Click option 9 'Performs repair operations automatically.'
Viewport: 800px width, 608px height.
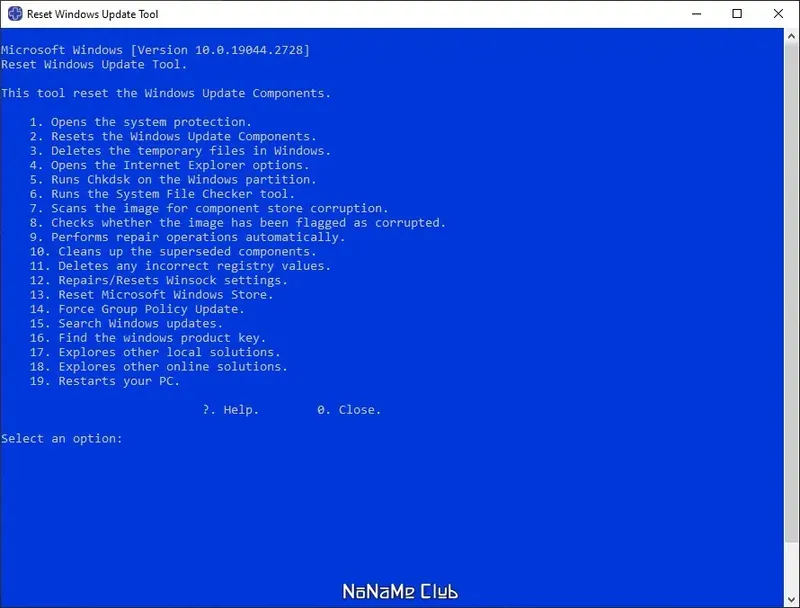[187, 237]
